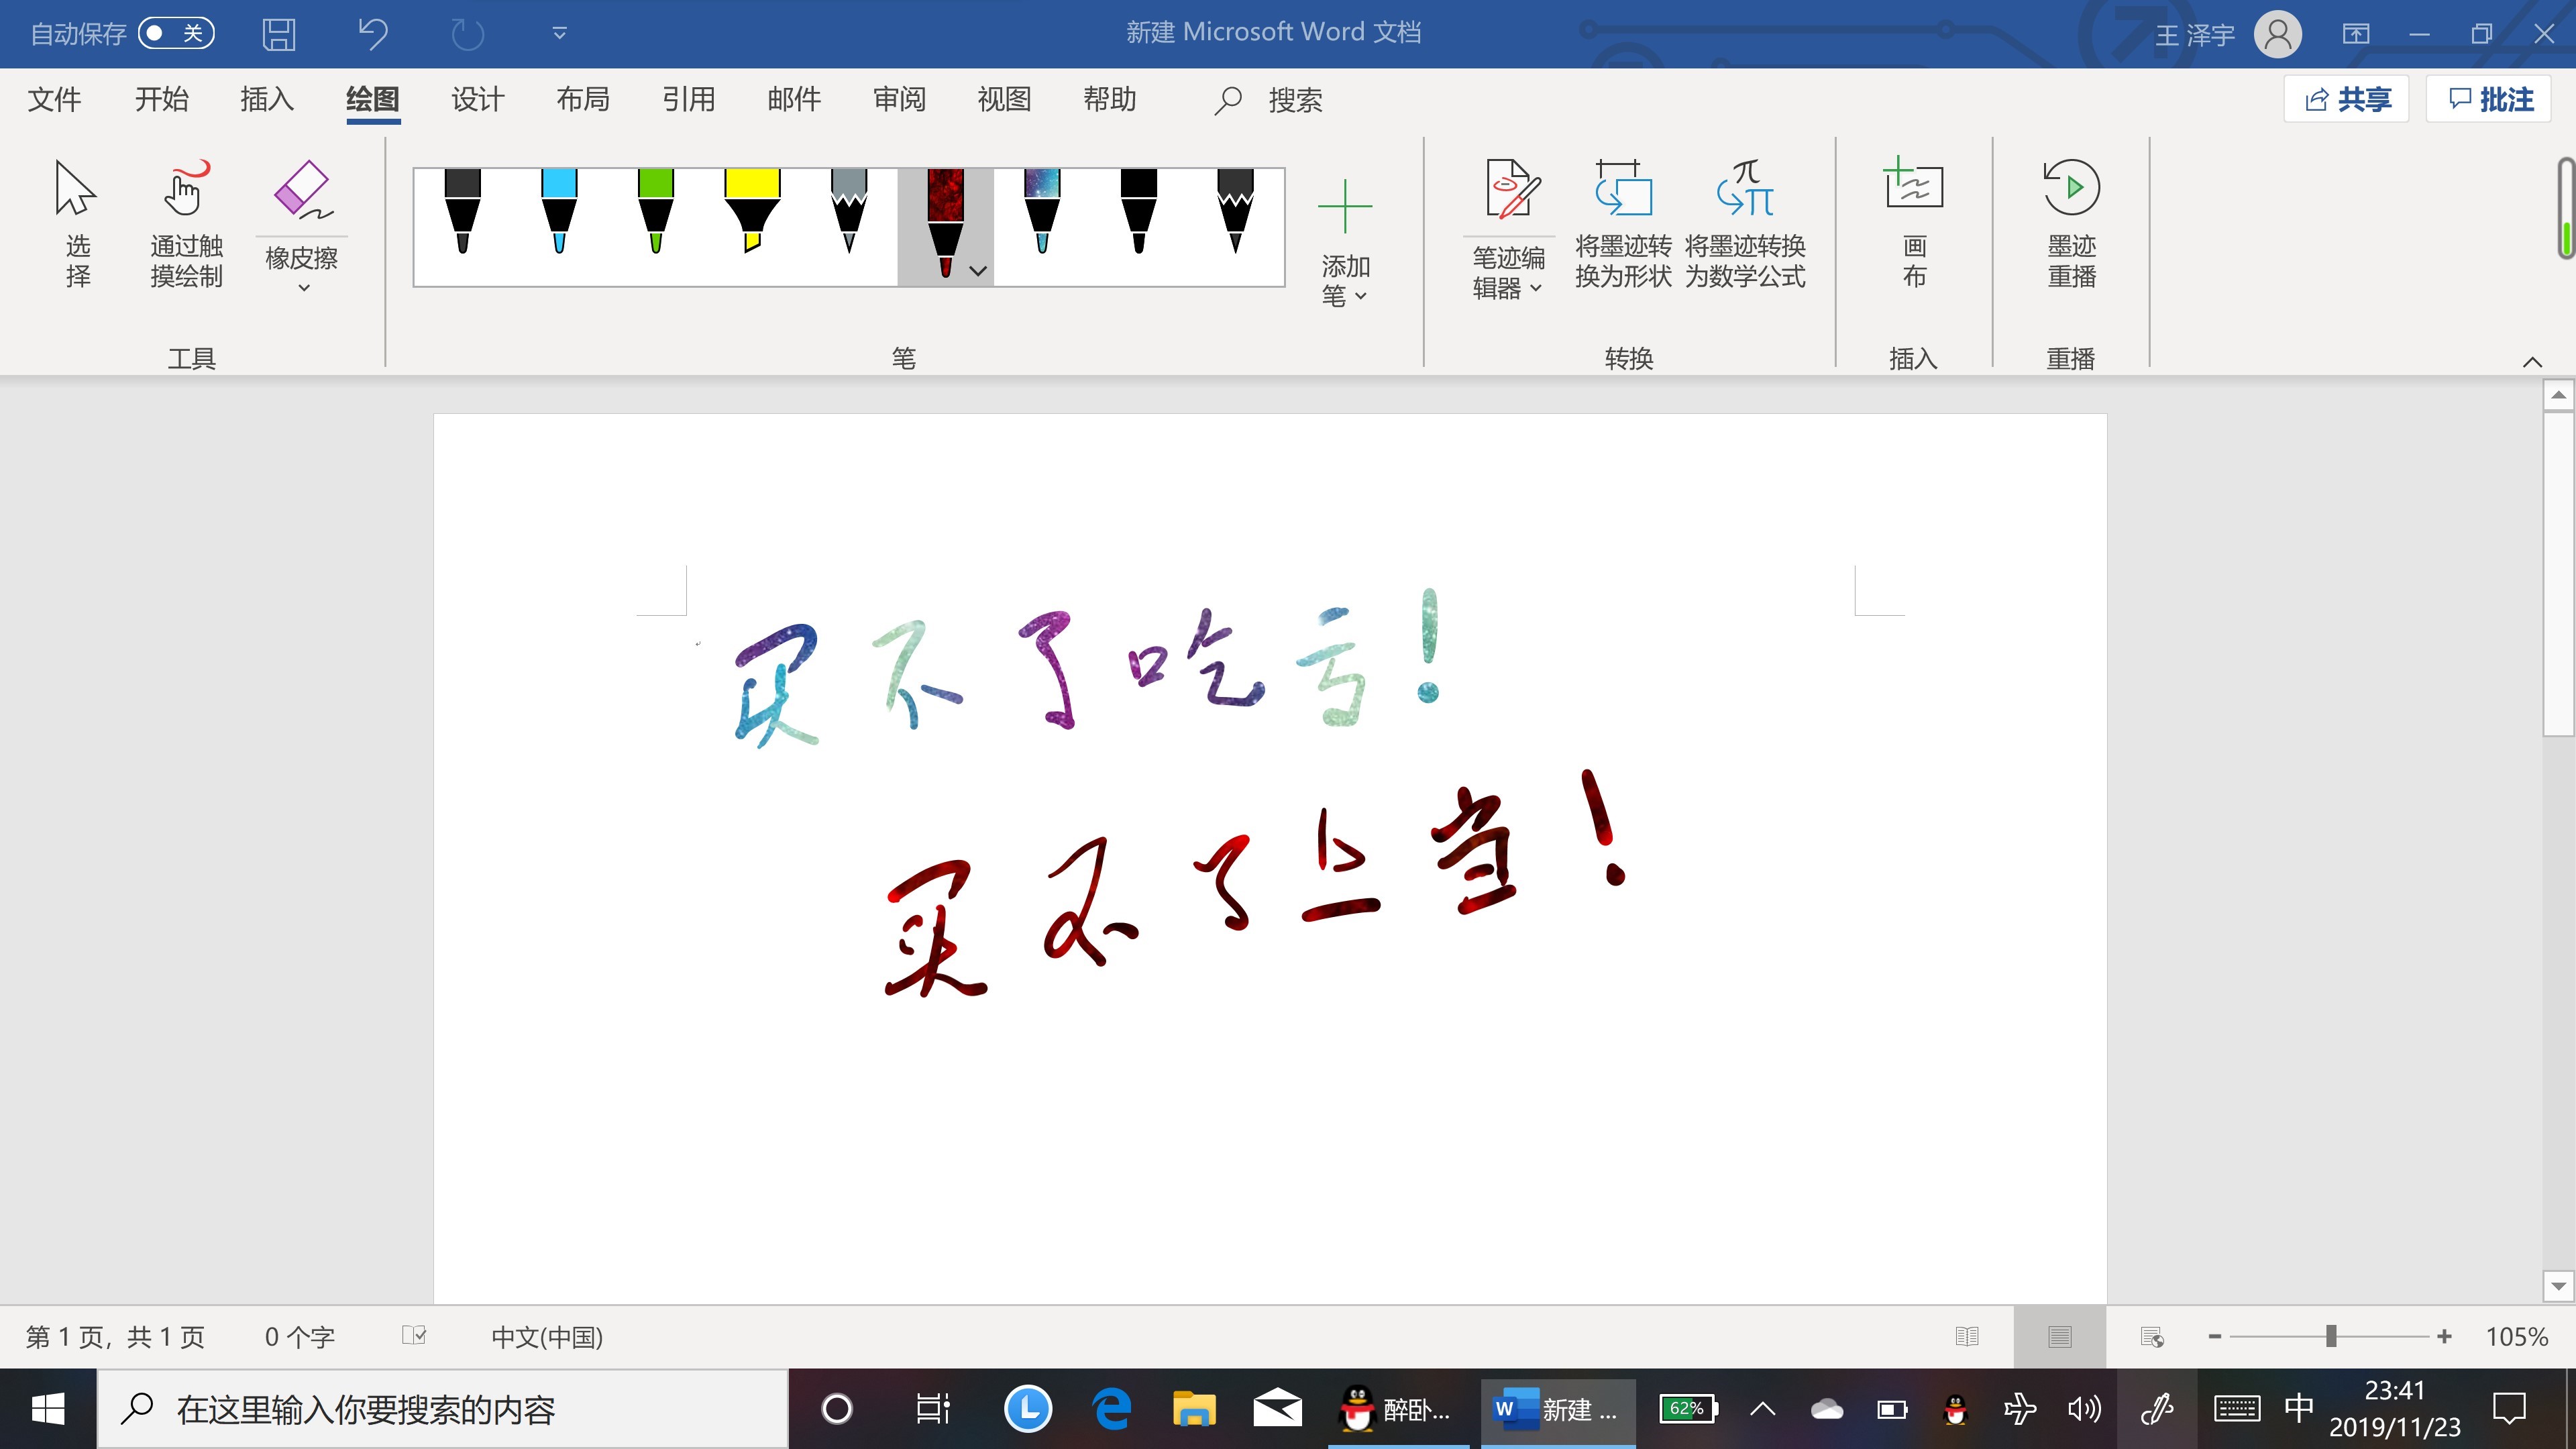The image size is (2576, 1449).
Task: Open proofing check icon
Action: click(414, 1336)
